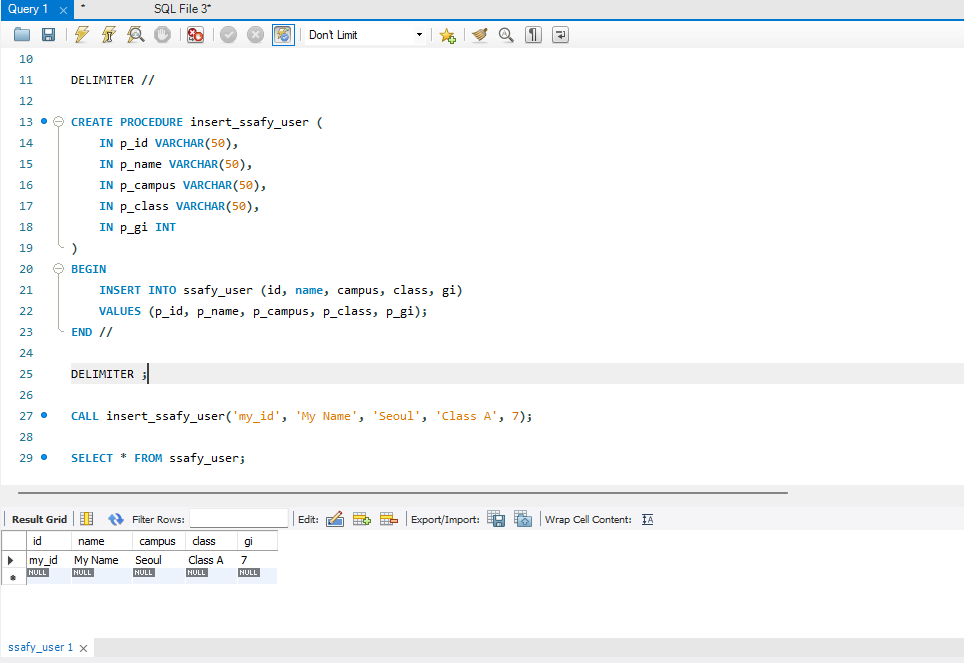Close the ssafy_user 1 result tab

[x=84, y=648]
